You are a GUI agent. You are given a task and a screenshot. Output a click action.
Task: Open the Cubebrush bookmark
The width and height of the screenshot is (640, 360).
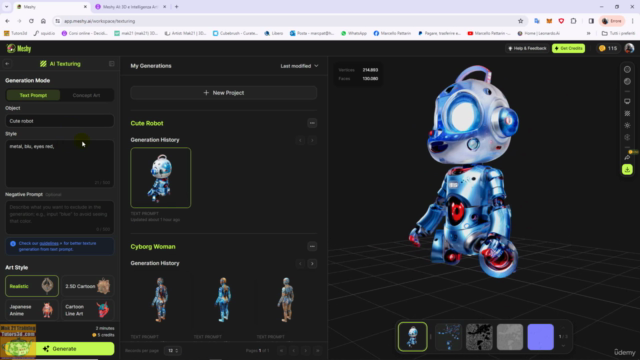236,33
